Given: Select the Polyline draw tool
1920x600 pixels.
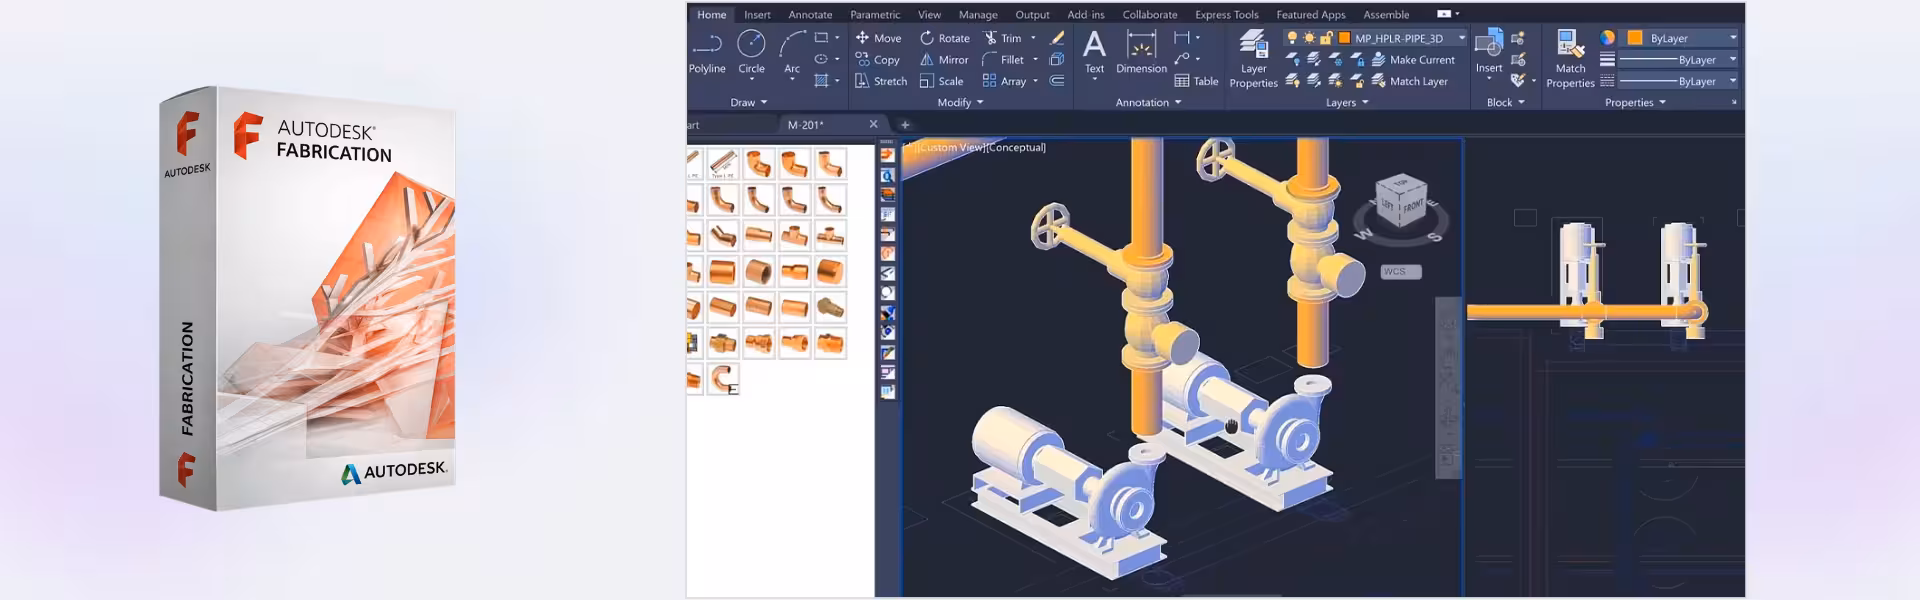Looking at the screenshot, I should [707, 51].
